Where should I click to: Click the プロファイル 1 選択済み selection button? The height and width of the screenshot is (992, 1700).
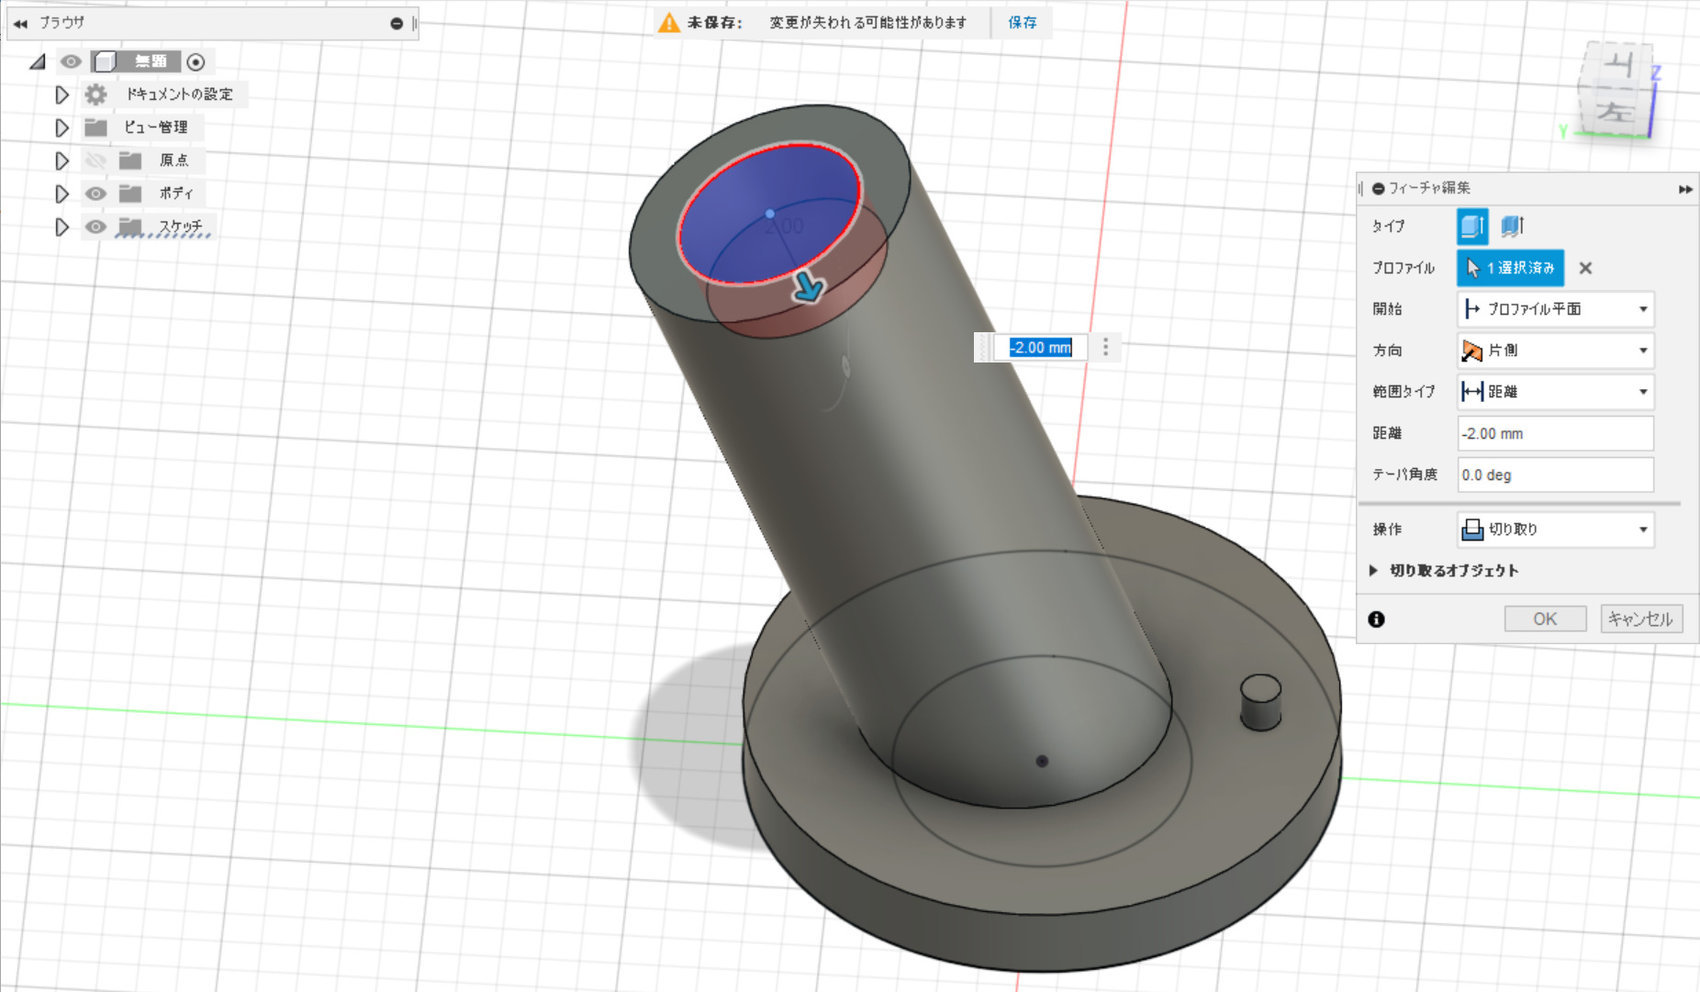point(1510,268)
